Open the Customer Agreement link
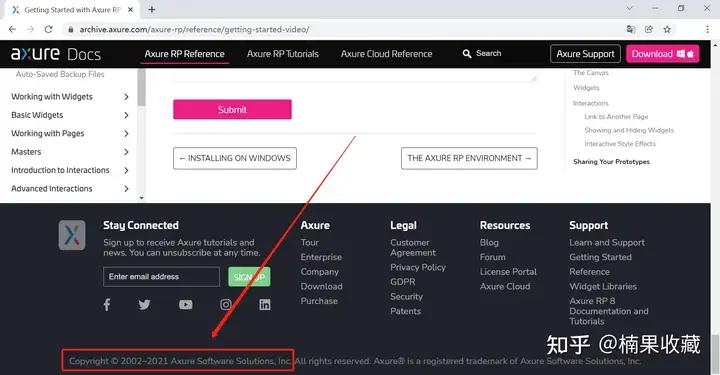Screen dimensions: 720x375 click(x=413, y=247)
